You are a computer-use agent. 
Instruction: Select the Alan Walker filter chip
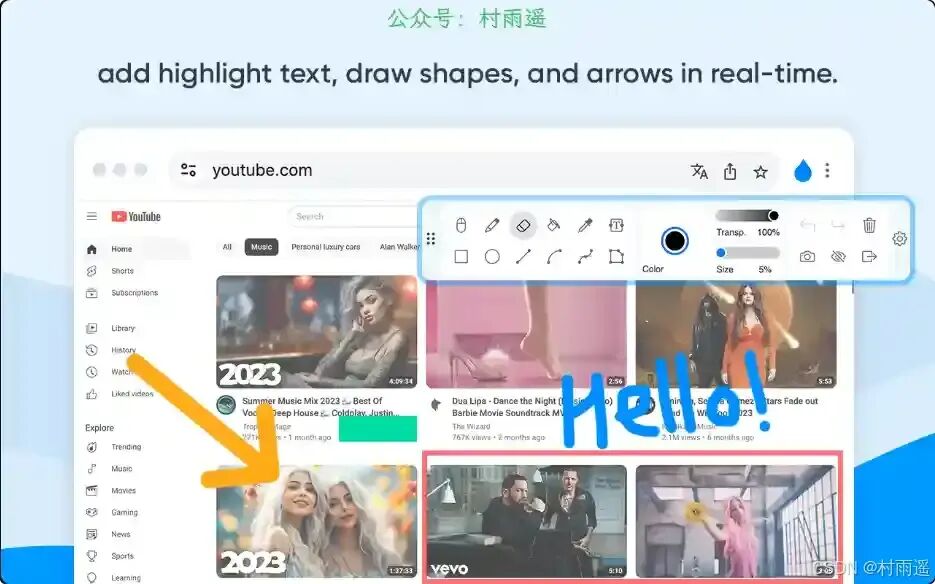(x=398, y=247)
